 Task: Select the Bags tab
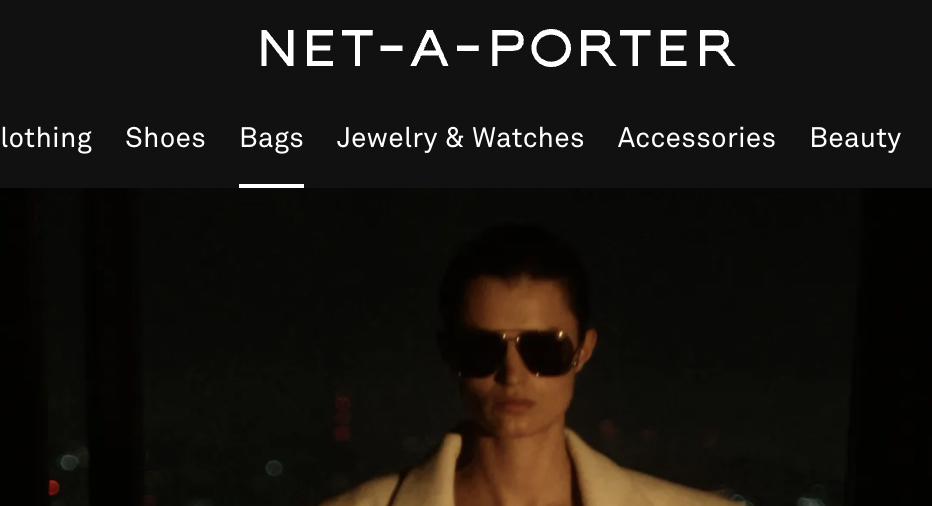272,139
